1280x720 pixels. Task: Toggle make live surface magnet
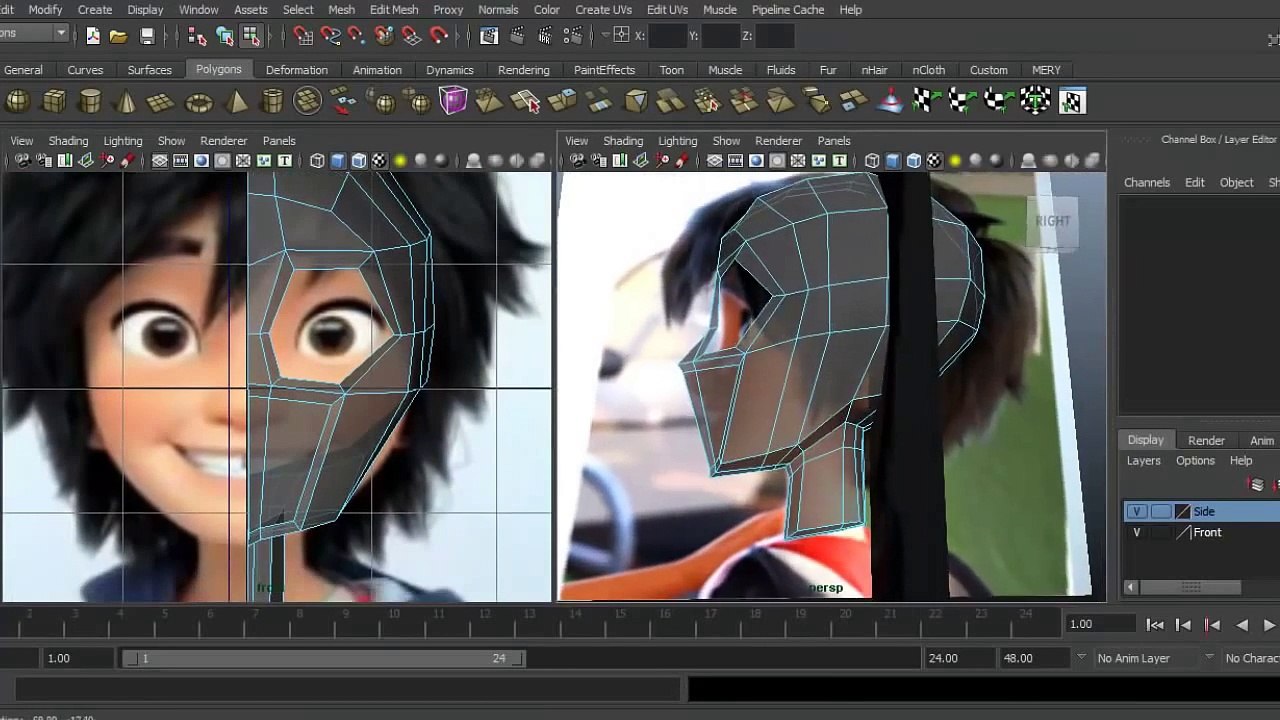[438, 36]
